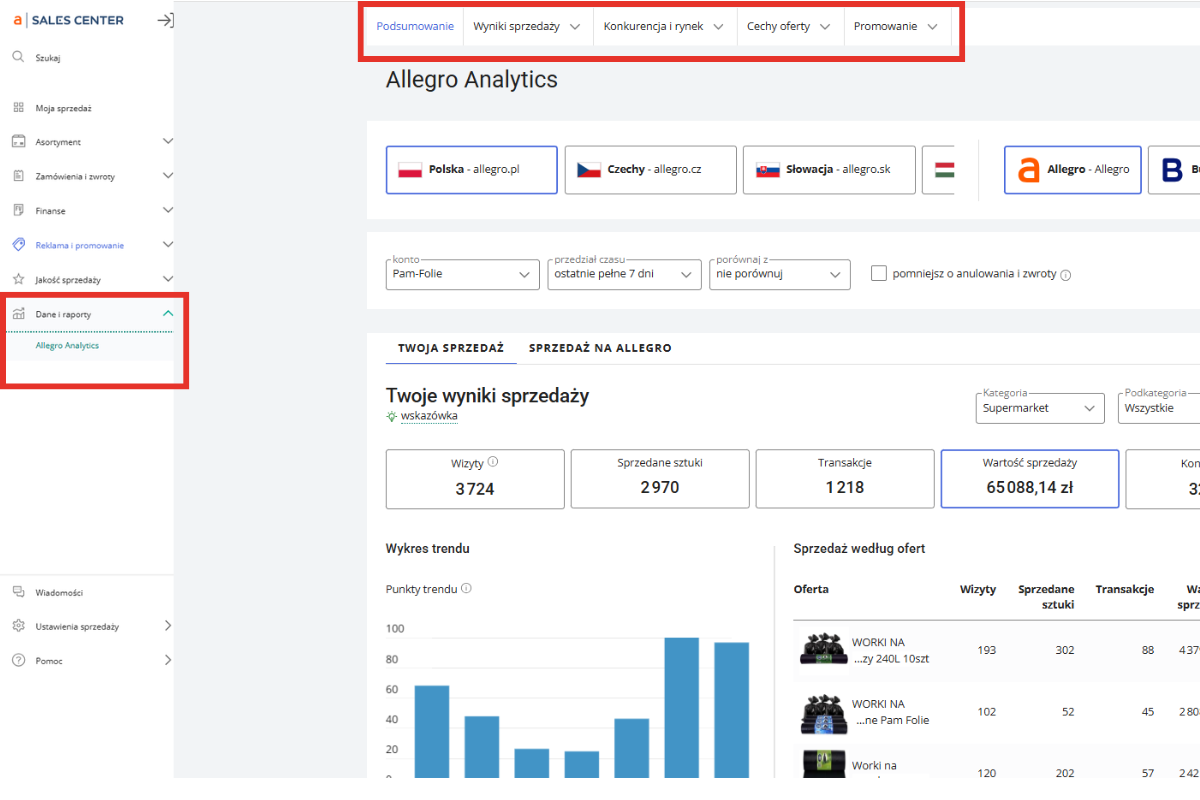Enable pomniejsz o anulowania i zwroty checkbox
1200x800 pixels.
[x=879, y=273]
